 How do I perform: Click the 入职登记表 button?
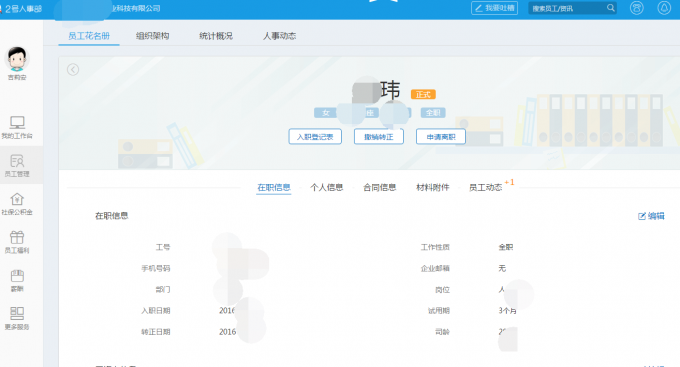[315, 137]
